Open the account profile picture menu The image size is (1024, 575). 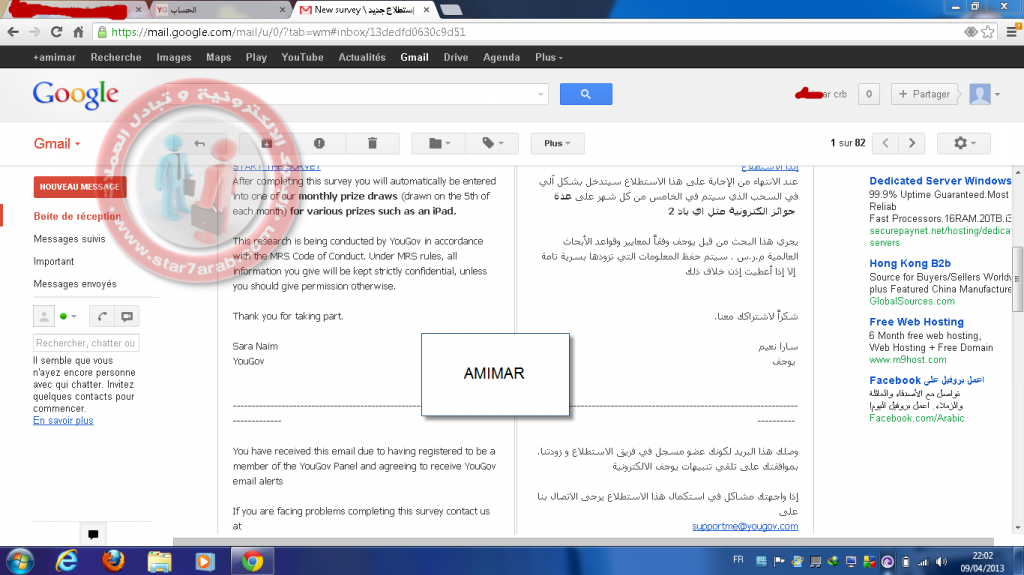coord(984,94)
